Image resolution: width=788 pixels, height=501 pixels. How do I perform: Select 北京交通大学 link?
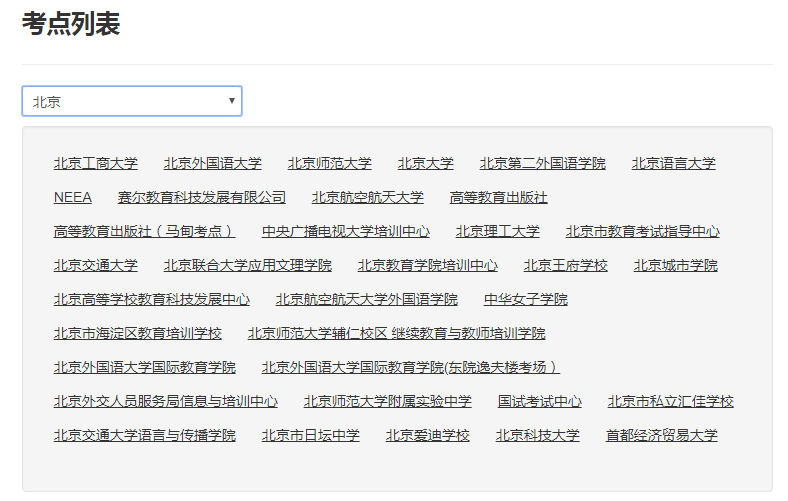click(x=95, y=265)
